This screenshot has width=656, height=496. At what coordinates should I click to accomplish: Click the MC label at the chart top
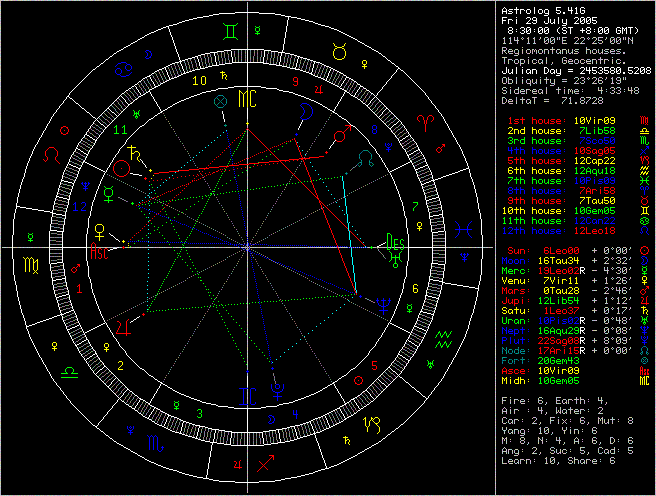(246, 98)
